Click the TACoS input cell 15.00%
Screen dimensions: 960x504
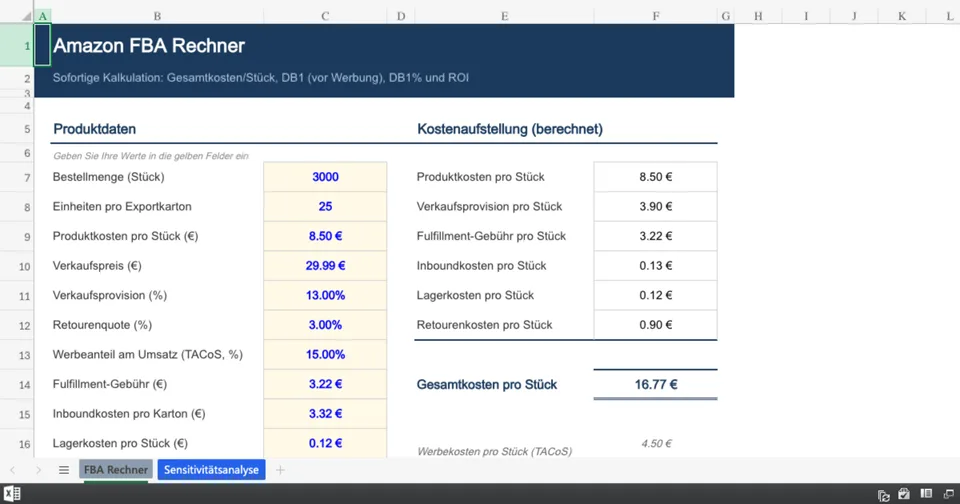click(x=325, y=355)
